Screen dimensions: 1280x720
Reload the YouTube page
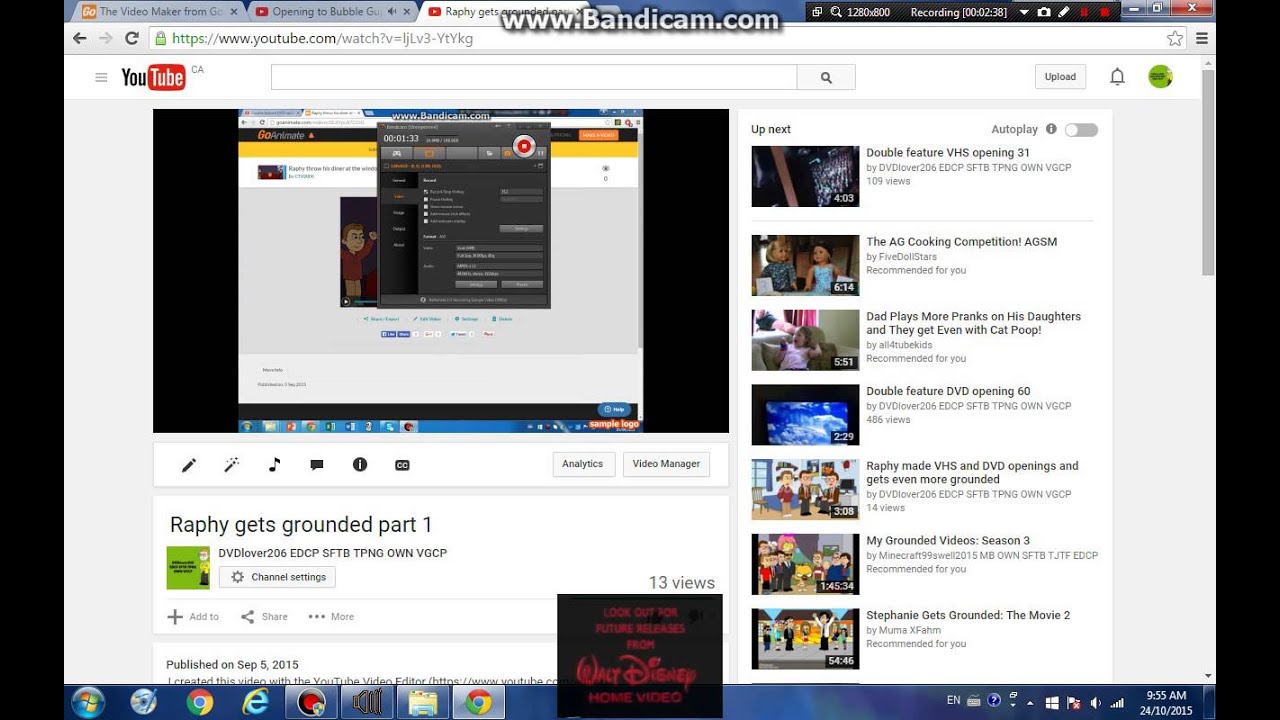(131, 38)
